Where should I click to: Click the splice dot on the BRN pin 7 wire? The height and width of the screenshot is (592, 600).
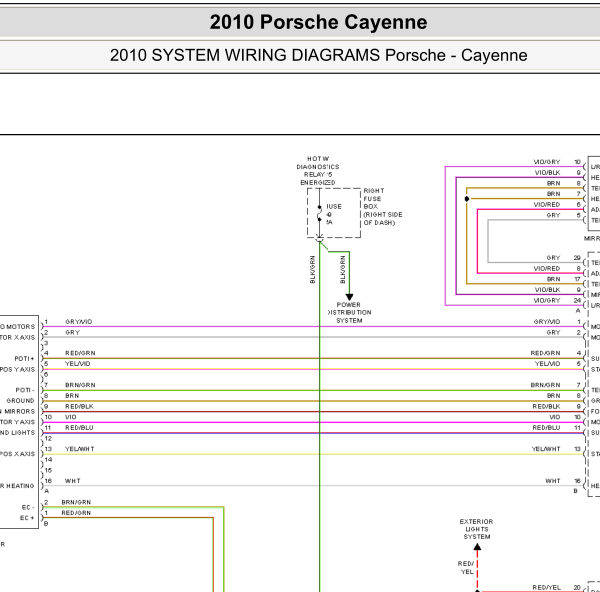(466, 199)
